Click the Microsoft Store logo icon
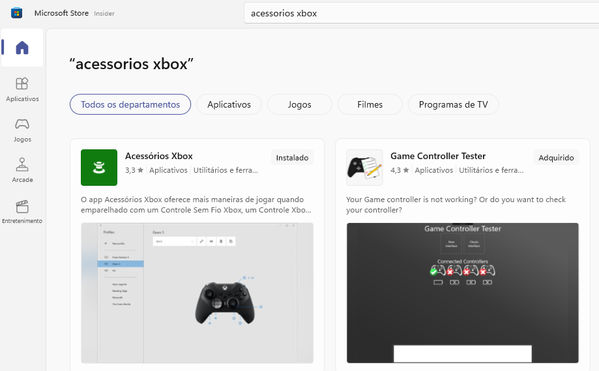599x371 pixels. [x=16, y=13]
